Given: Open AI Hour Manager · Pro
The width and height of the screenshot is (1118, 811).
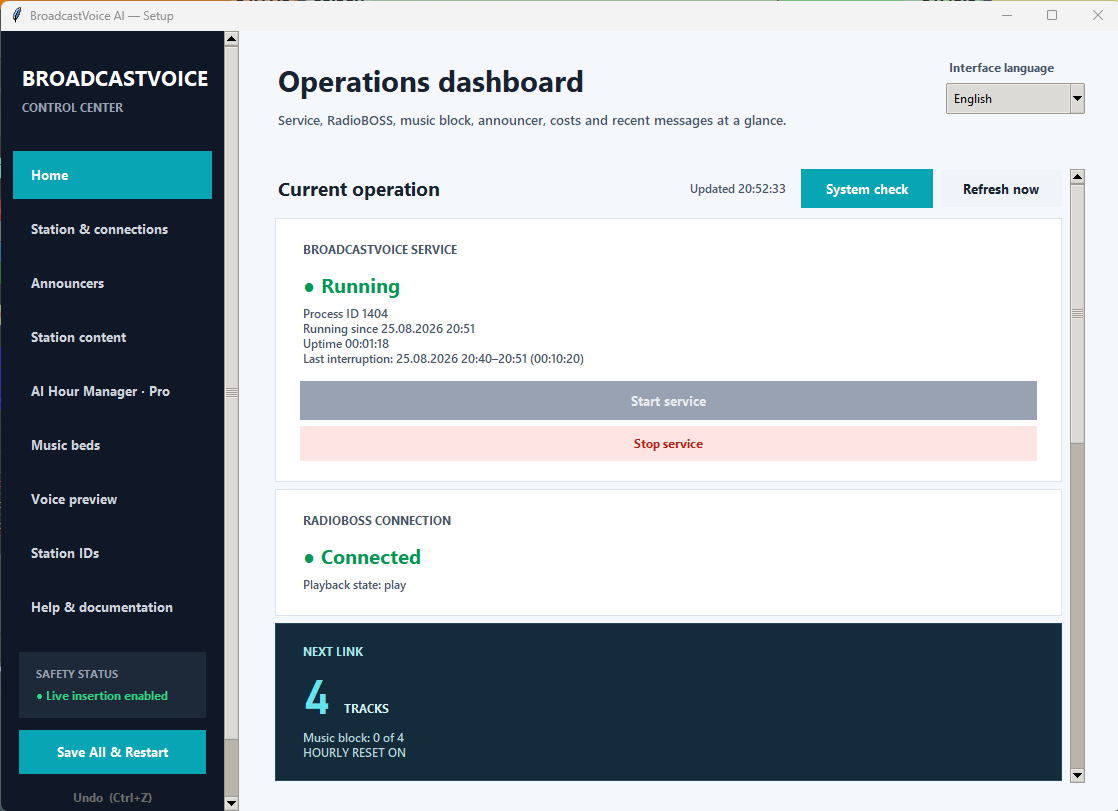Looking at the screenshot, I should coord(112,391).
